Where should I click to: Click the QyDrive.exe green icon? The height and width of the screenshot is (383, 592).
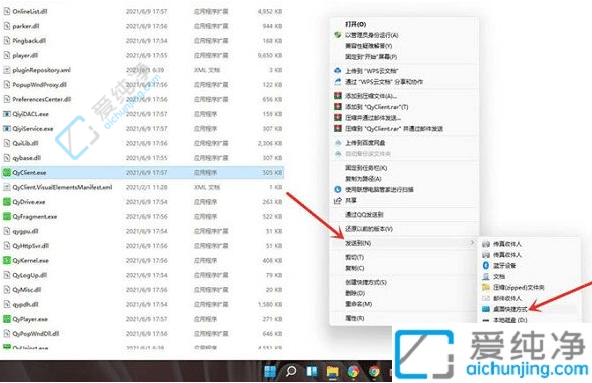tap(6, 202)
